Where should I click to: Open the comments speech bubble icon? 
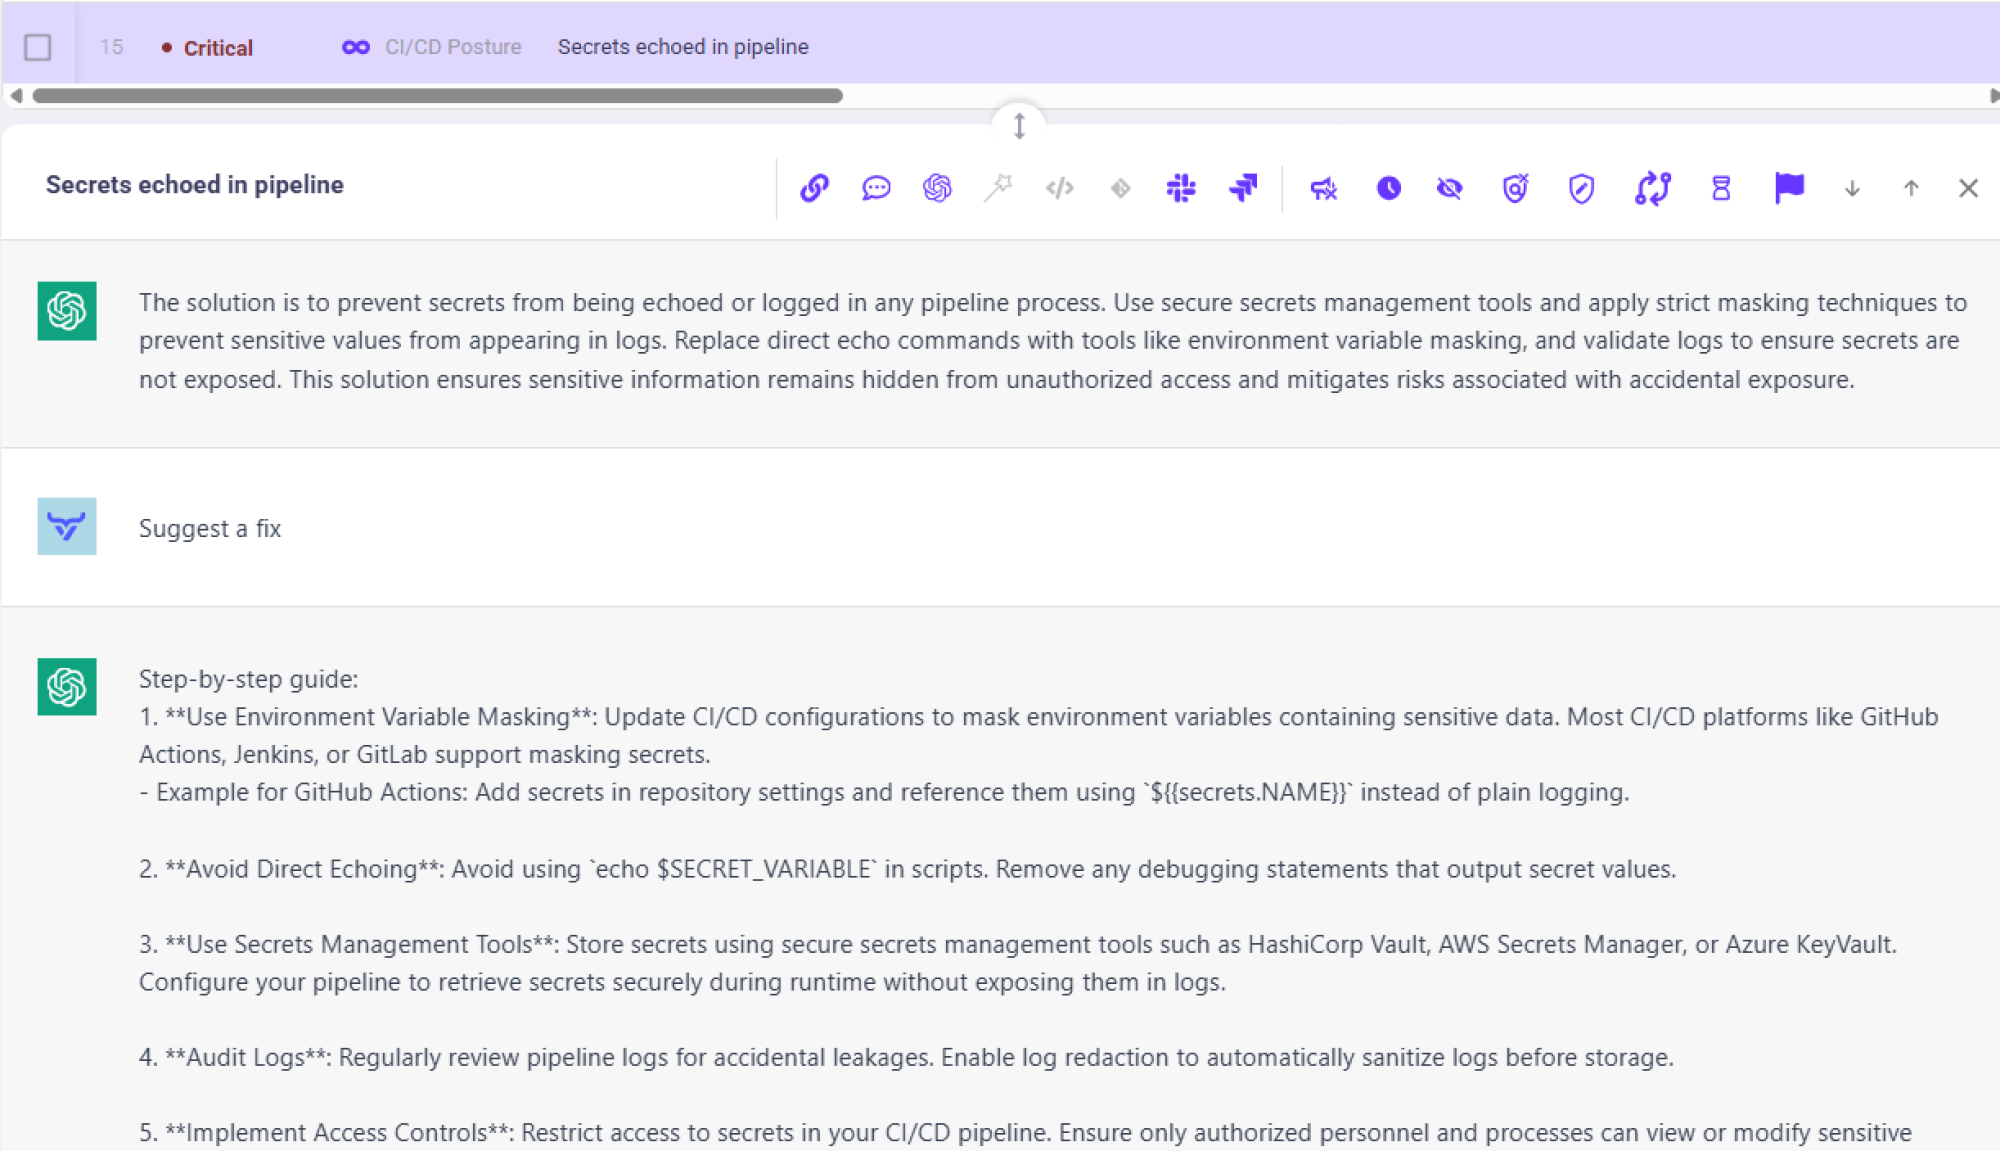point(876,188)
